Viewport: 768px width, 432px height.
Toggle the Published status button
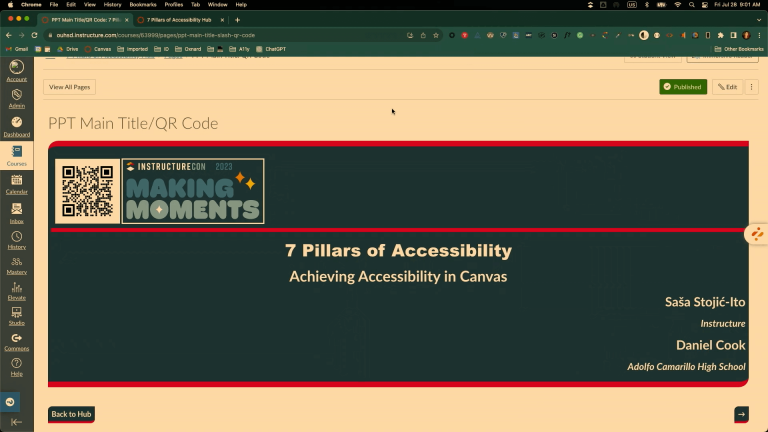pos(683,87)
